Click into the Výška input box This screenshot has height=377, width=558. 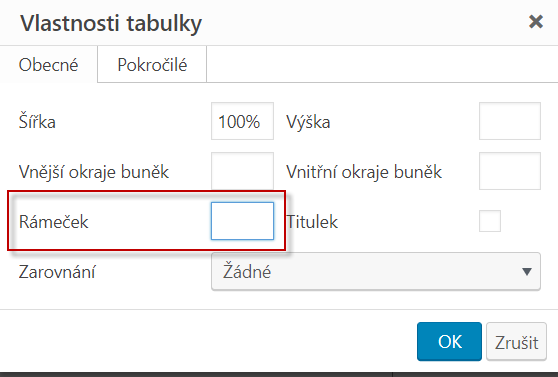click(510, 121)
